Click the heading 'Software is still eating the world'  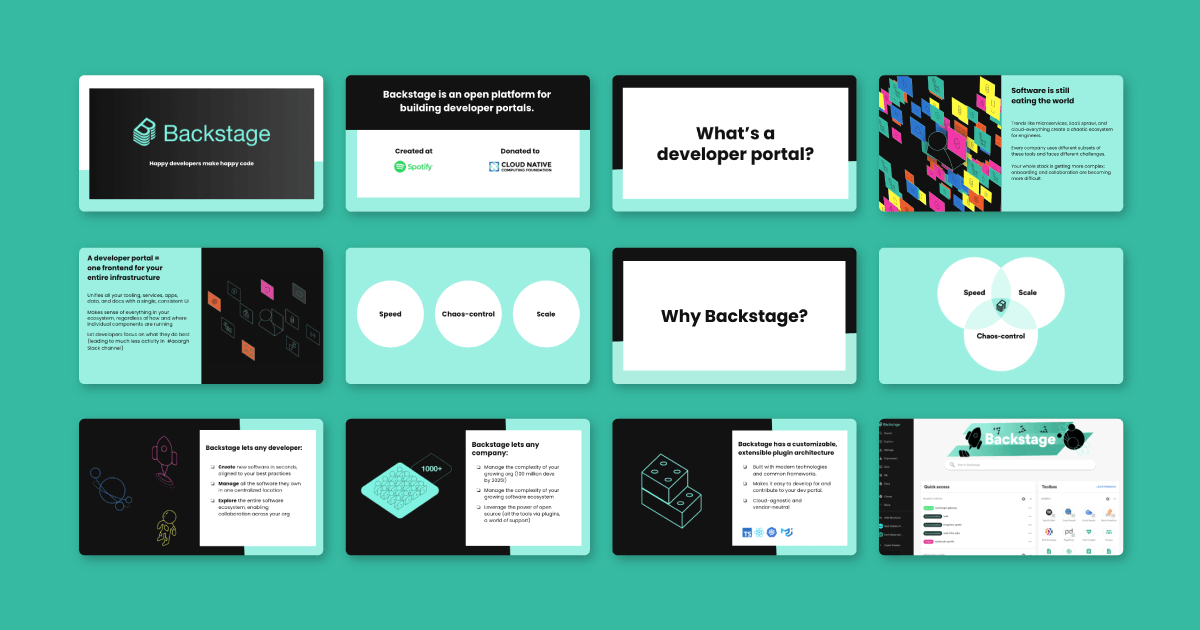coord(1044,95)
